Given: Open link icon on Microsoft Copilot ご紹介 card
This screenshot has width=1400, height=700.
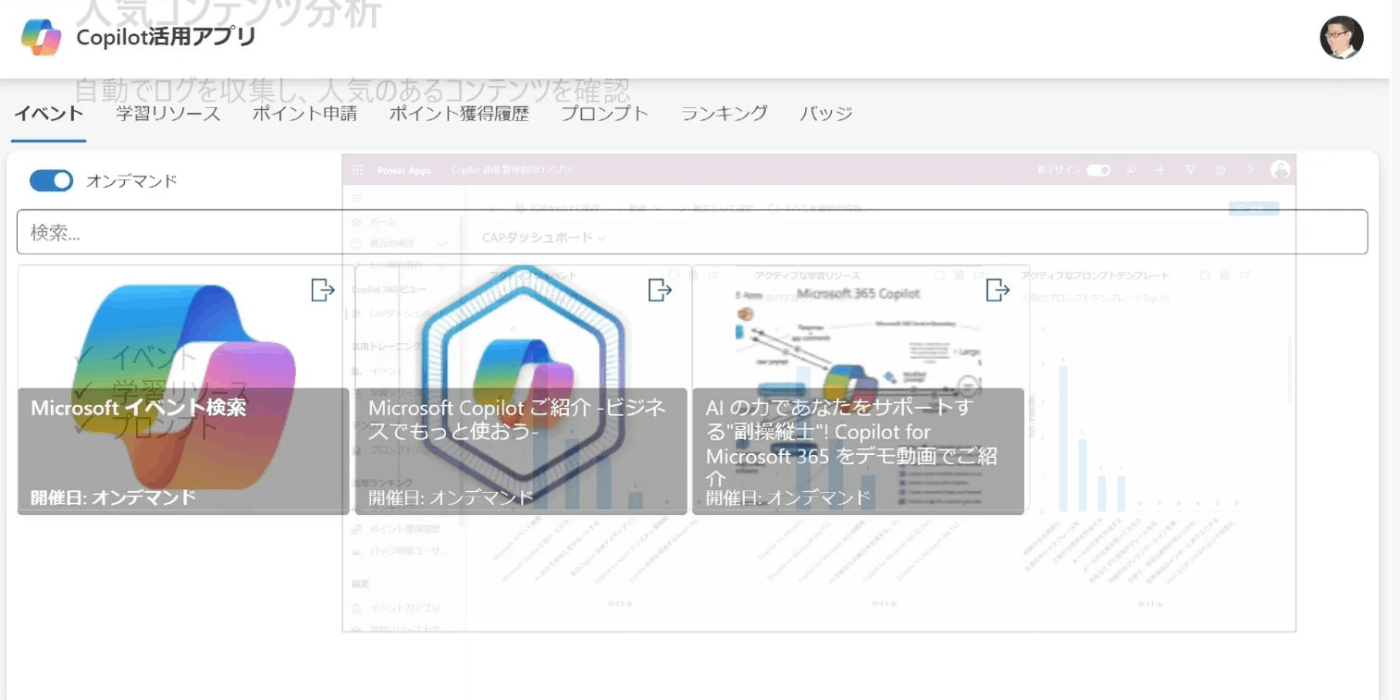Looking at the screenshot, I should [x=660, y=290].
